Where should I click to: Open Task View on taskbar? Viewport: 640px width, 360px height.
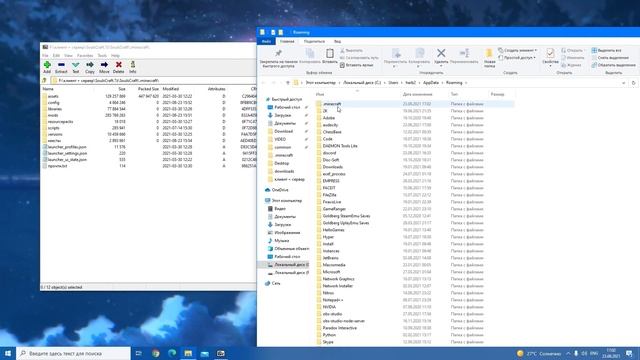pyautogui.click(x=139, y=353)
